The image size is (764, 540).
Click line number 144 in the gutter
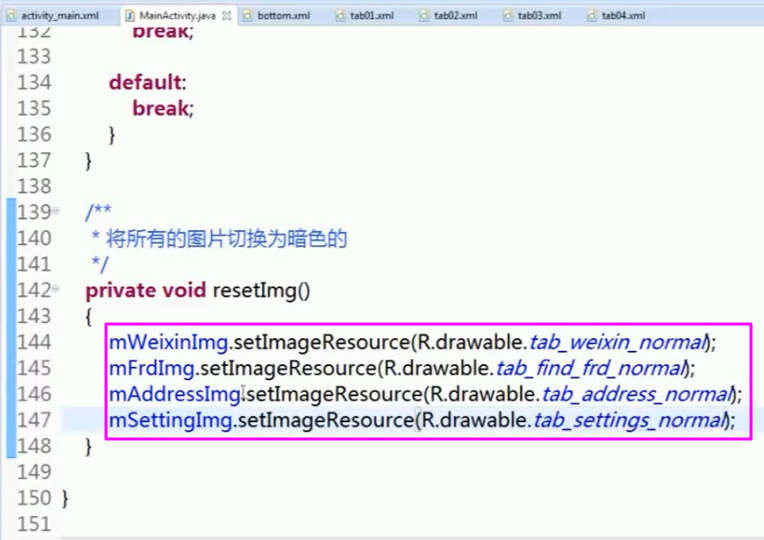(34, 342)
